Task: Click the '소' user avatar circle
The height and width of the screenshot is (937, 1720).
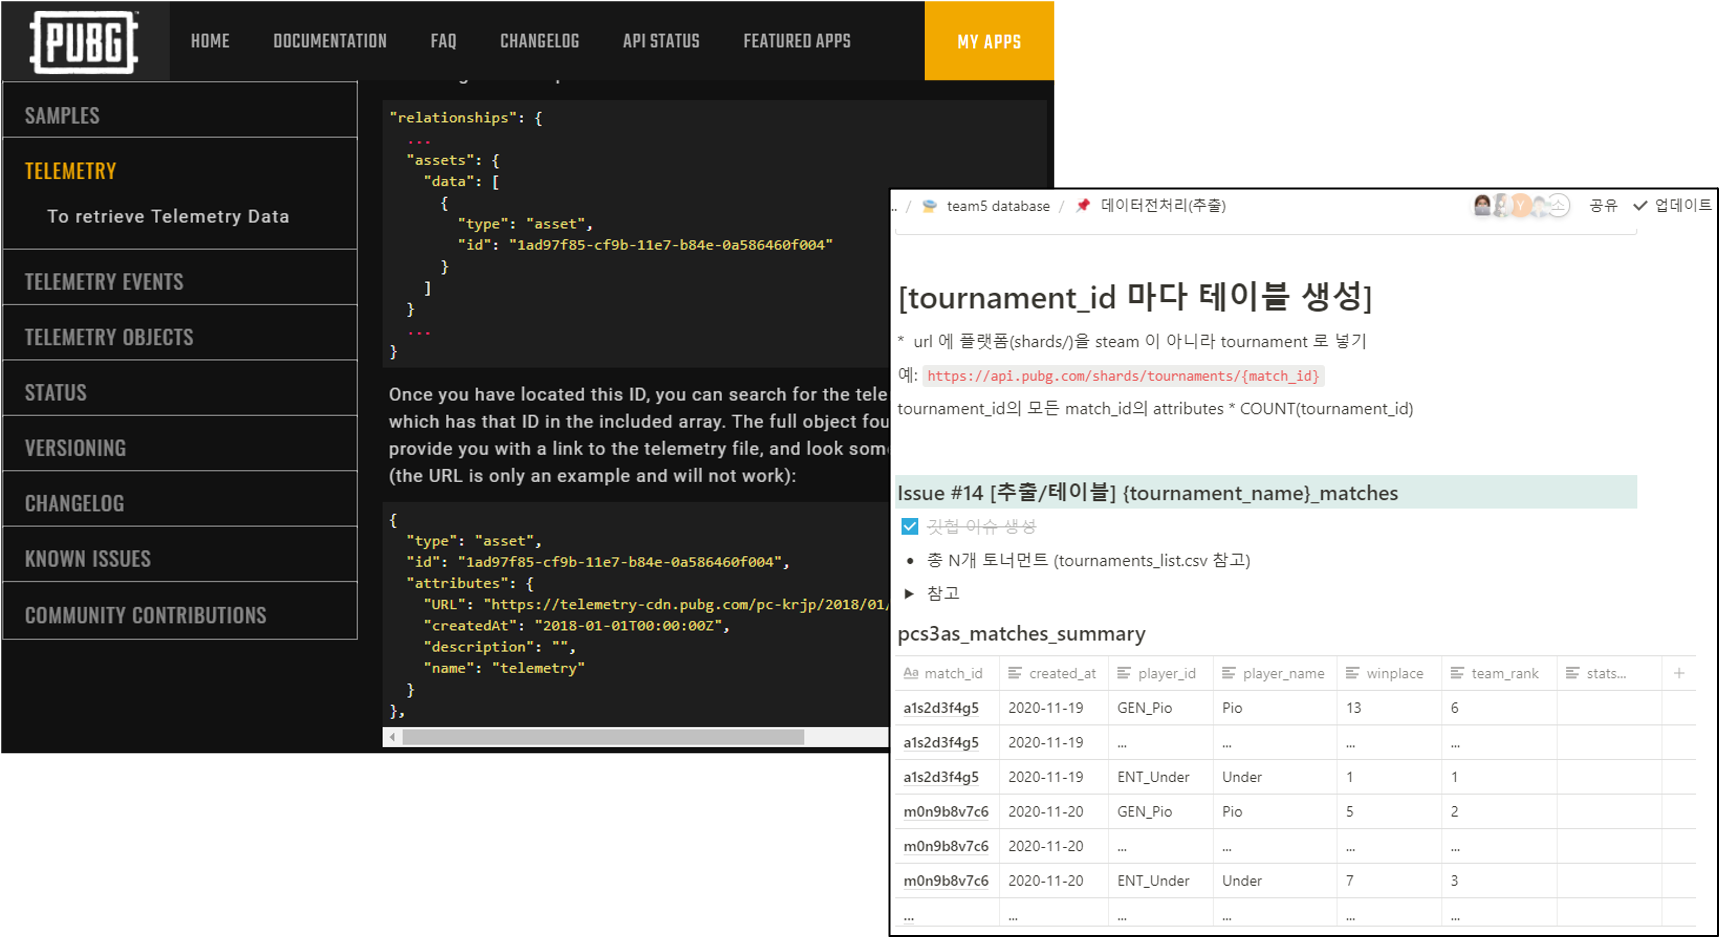Action: pyautogui.click(x=1559, y=206)
